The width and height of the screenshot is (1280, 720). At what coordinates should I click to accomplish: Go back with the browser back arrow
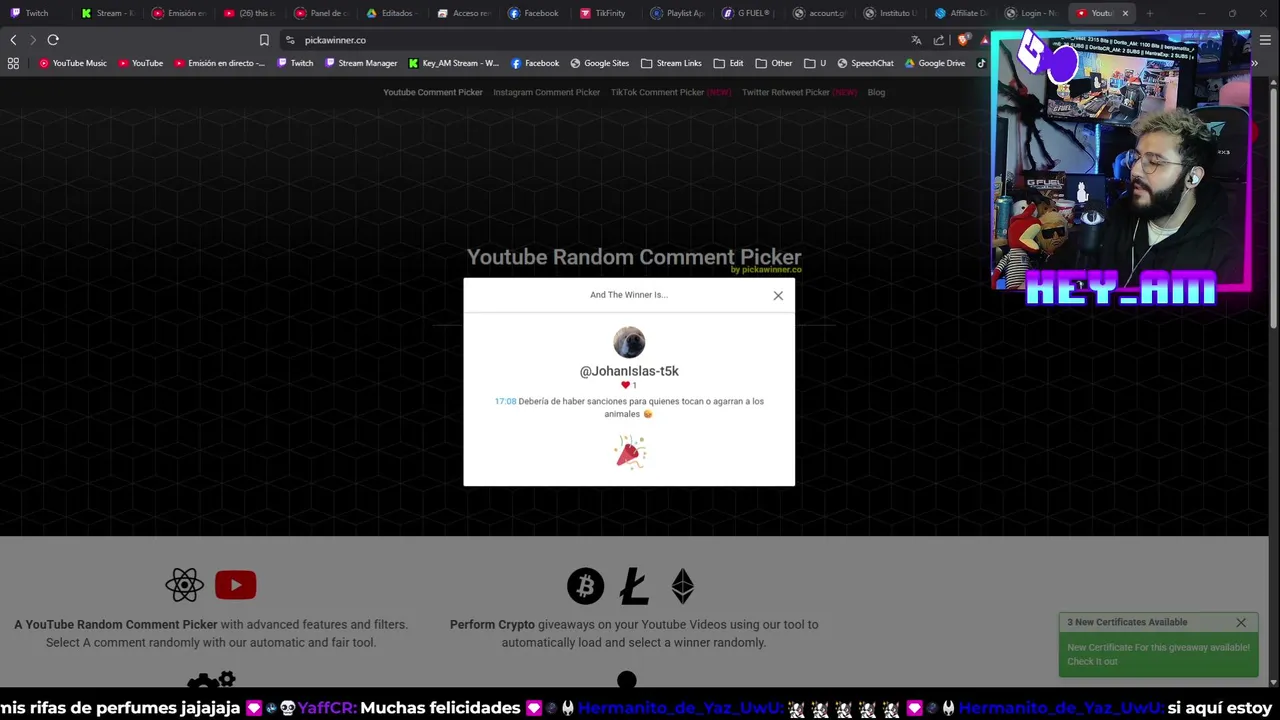click(13, 40)
